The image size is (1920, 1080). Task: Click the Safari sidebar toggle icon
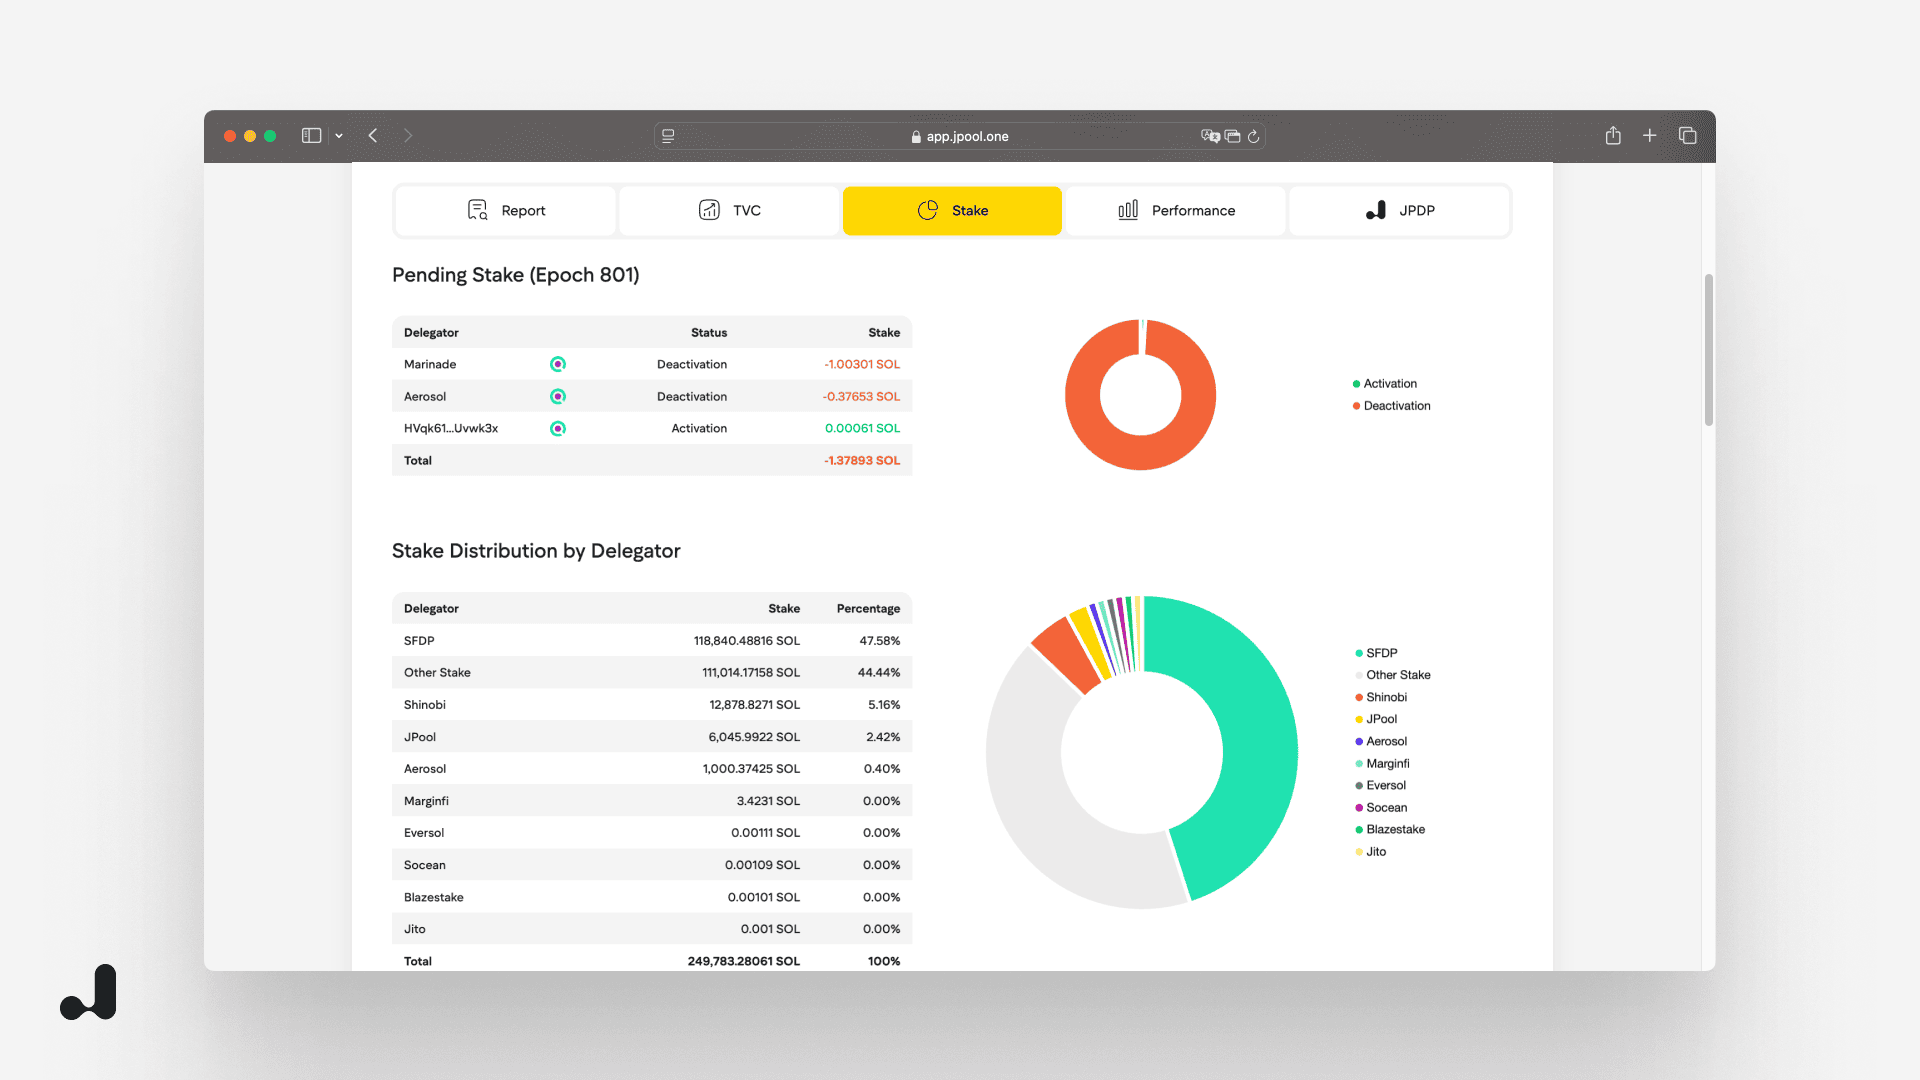(311, 136)
